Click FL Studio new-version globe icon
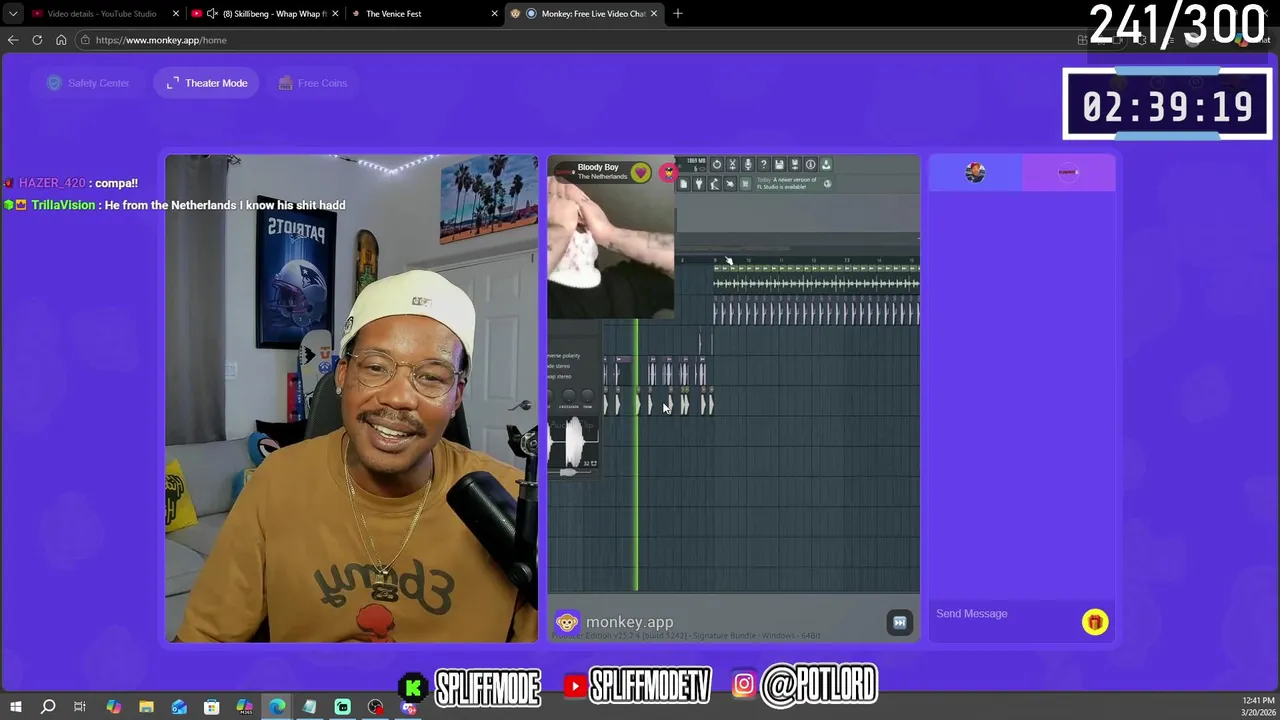 (827, 184)
